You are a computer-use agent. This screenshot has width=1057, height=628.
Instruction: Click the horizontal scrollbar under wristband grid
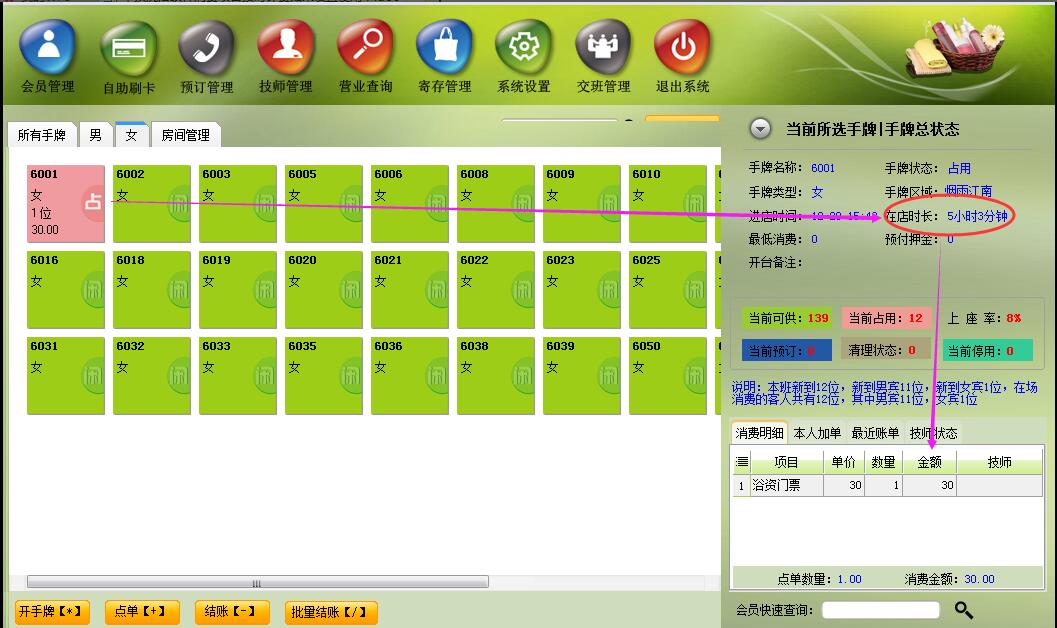[258, 582]
